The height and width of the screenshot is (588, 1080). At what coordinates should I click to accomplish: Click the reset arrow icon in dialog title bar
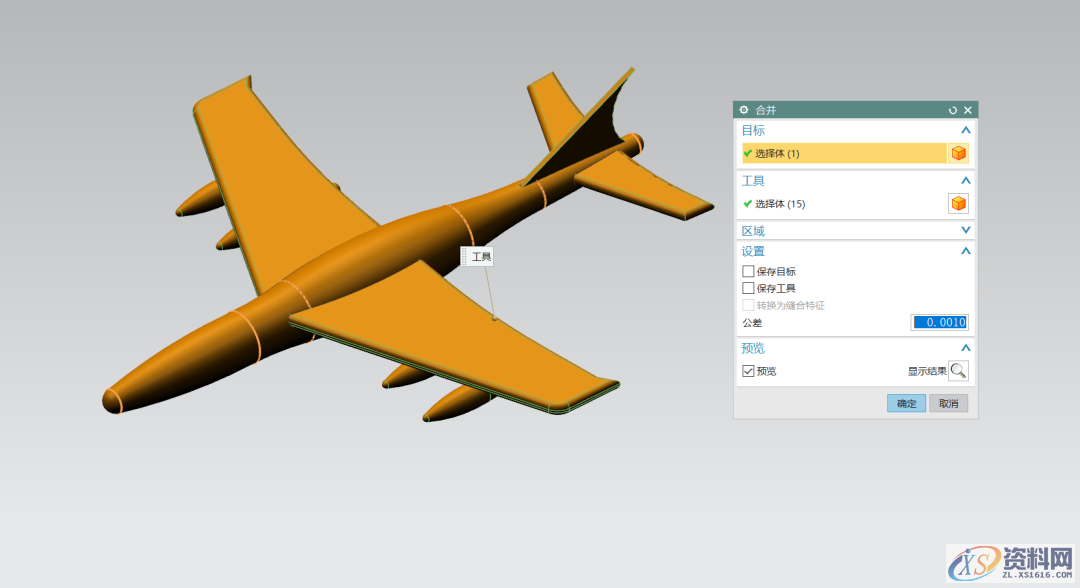click(x=953, y=110)
